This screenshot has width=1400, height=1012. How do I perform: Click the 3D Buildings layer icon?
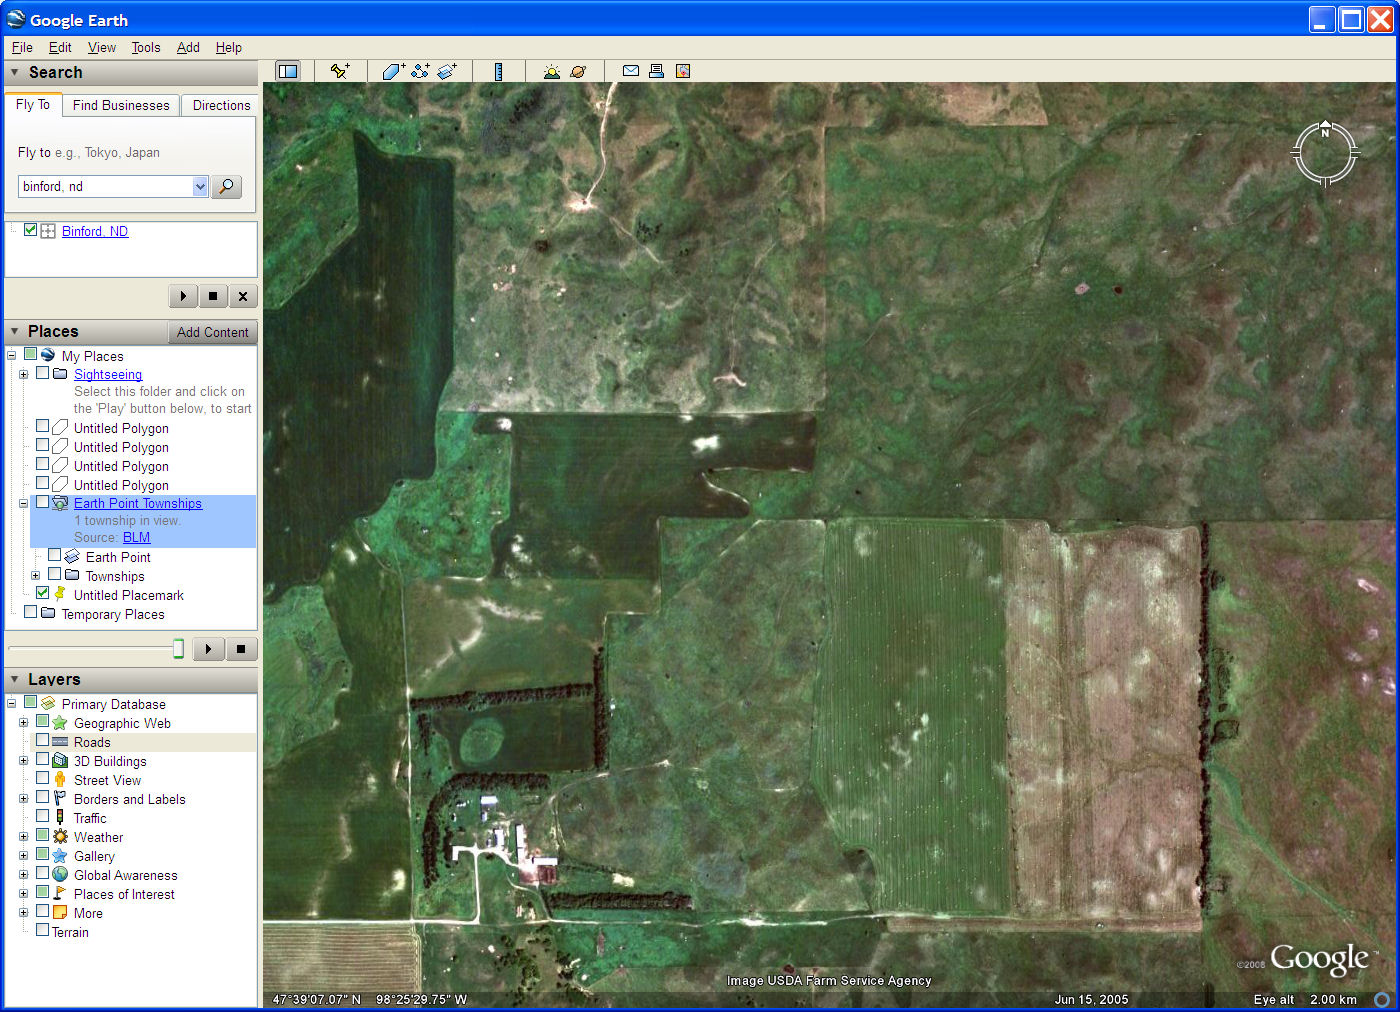click(60, 761)
